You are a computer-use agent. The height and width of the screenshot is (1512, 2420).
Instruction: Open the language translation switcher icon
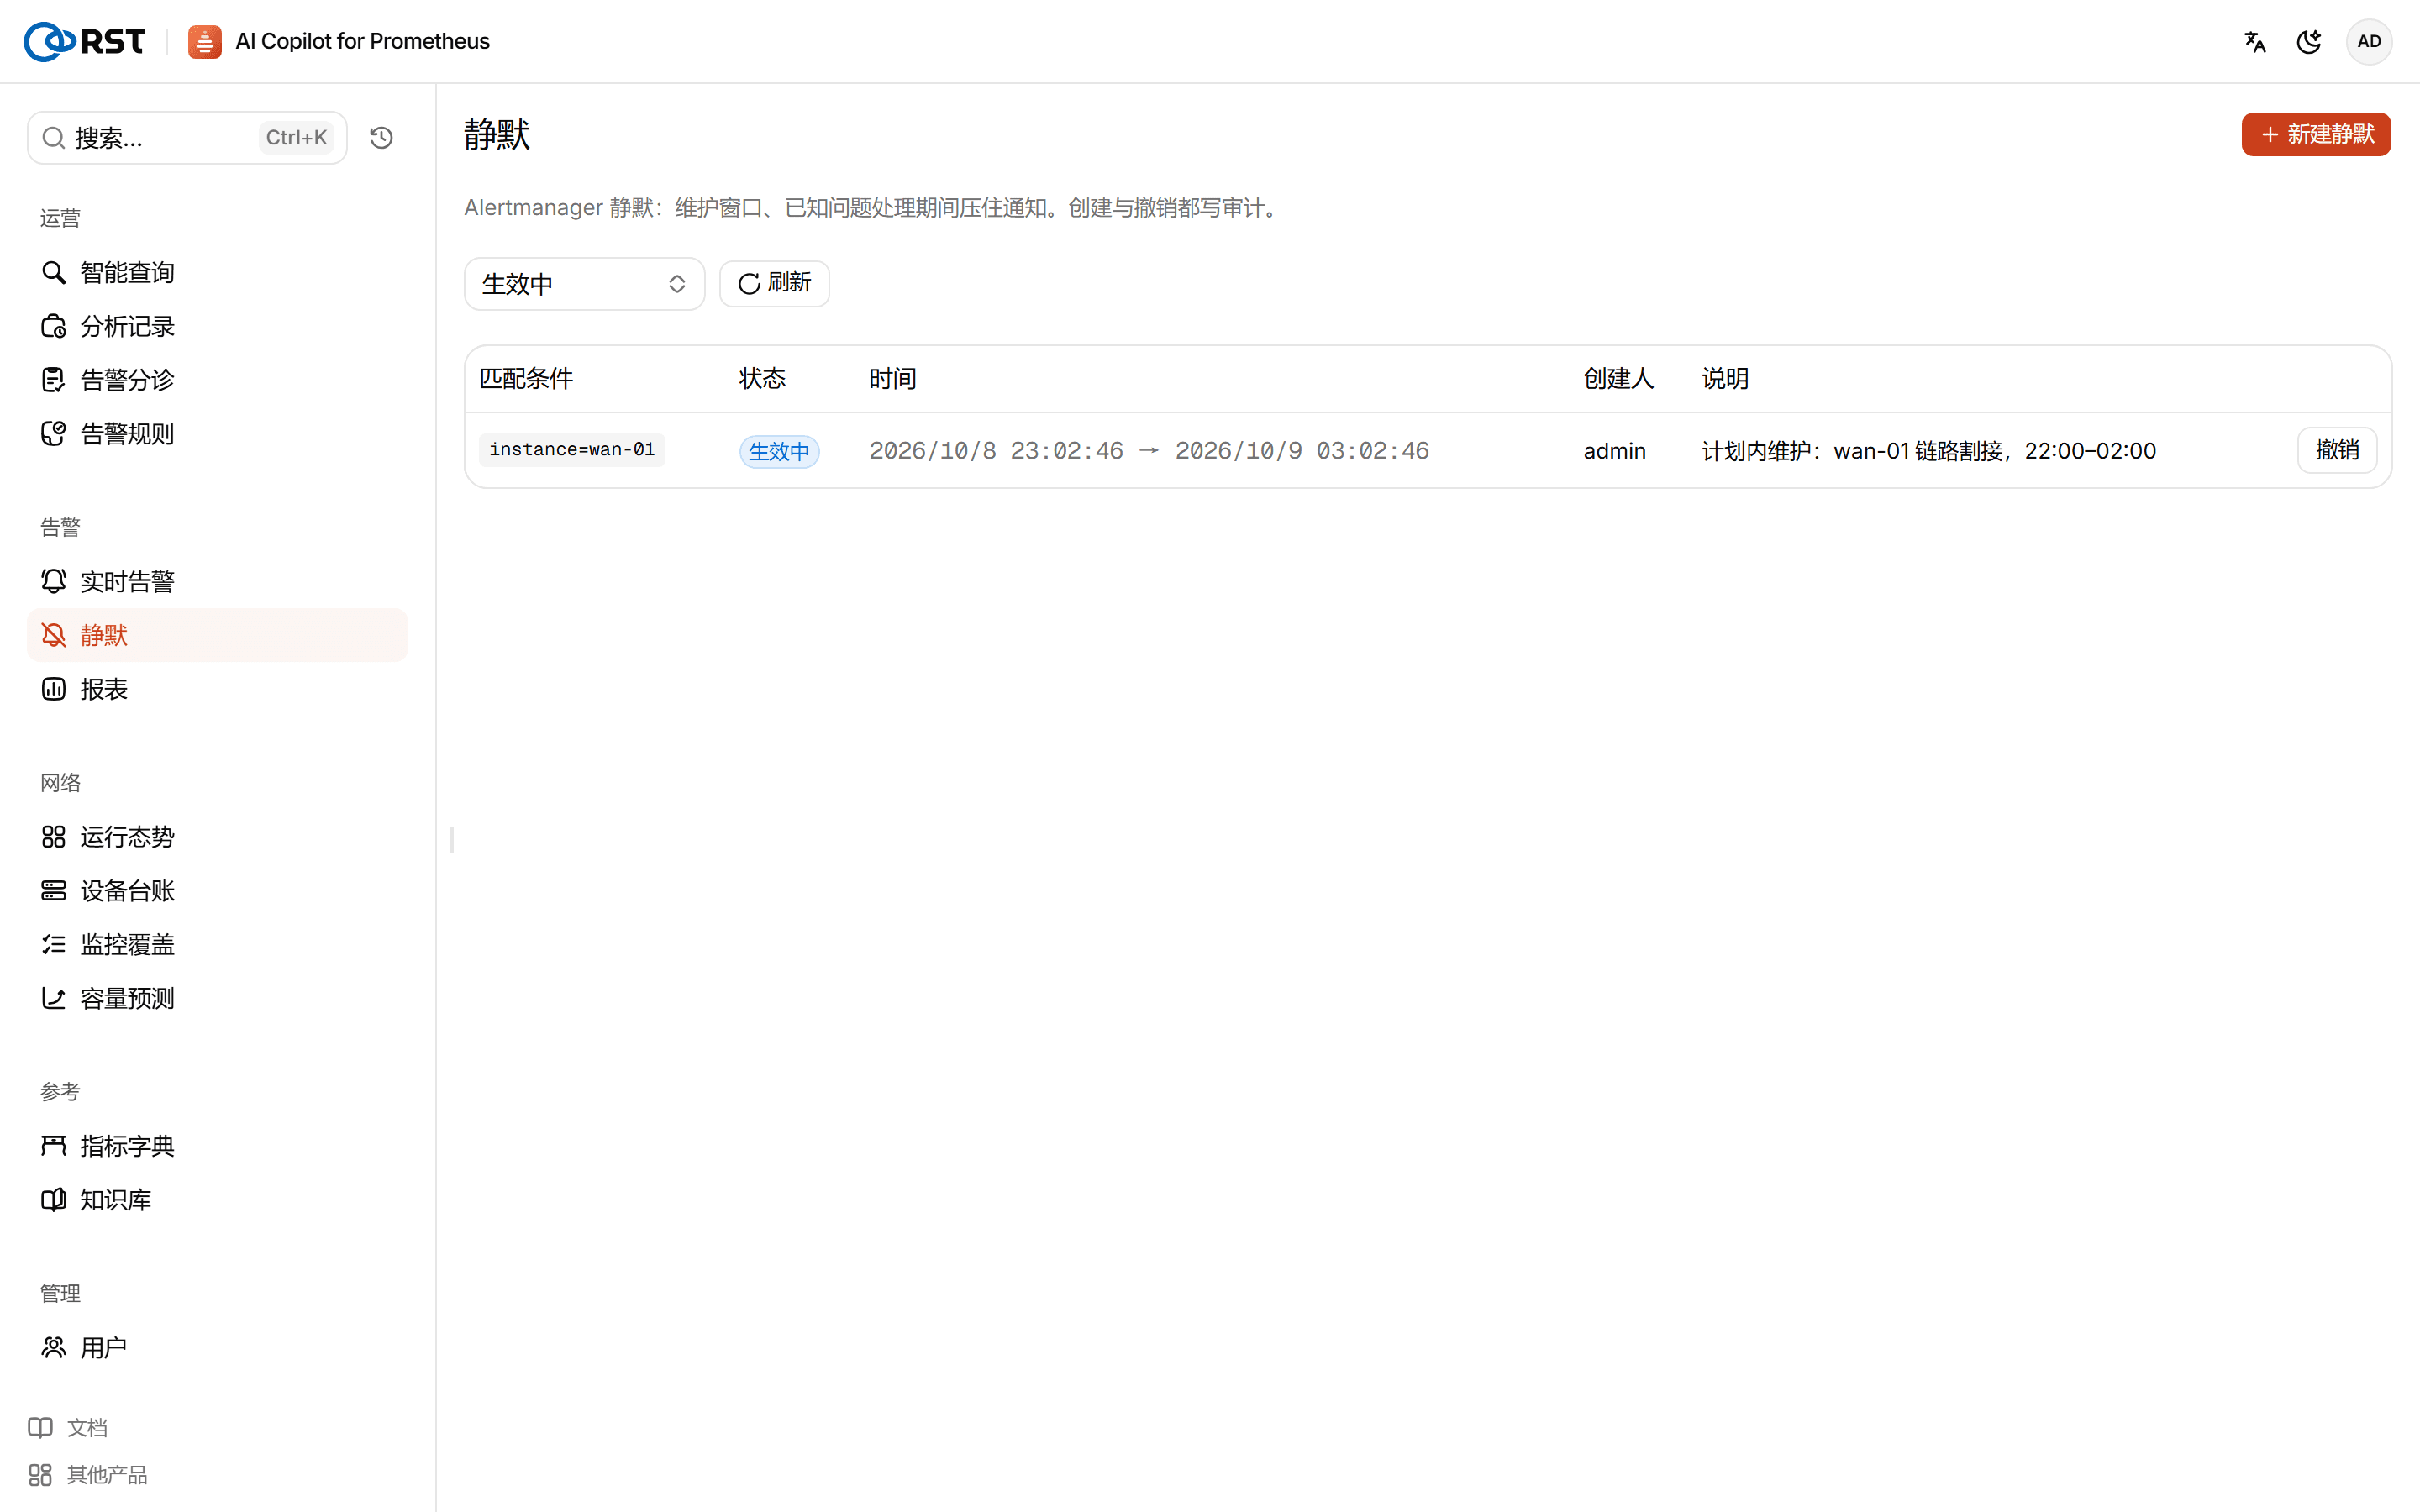click(2255, 41)
